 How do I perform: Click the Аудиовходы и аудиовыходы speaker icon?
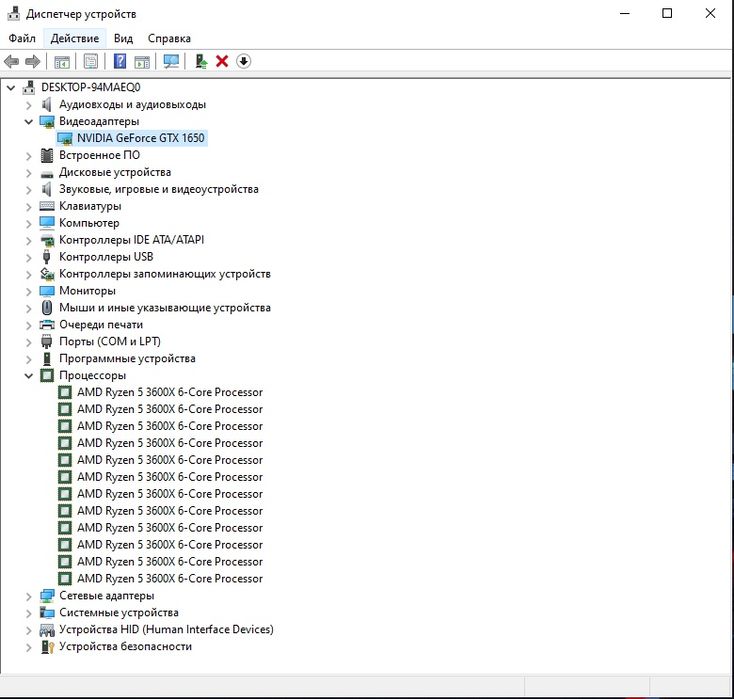point(46,104)
